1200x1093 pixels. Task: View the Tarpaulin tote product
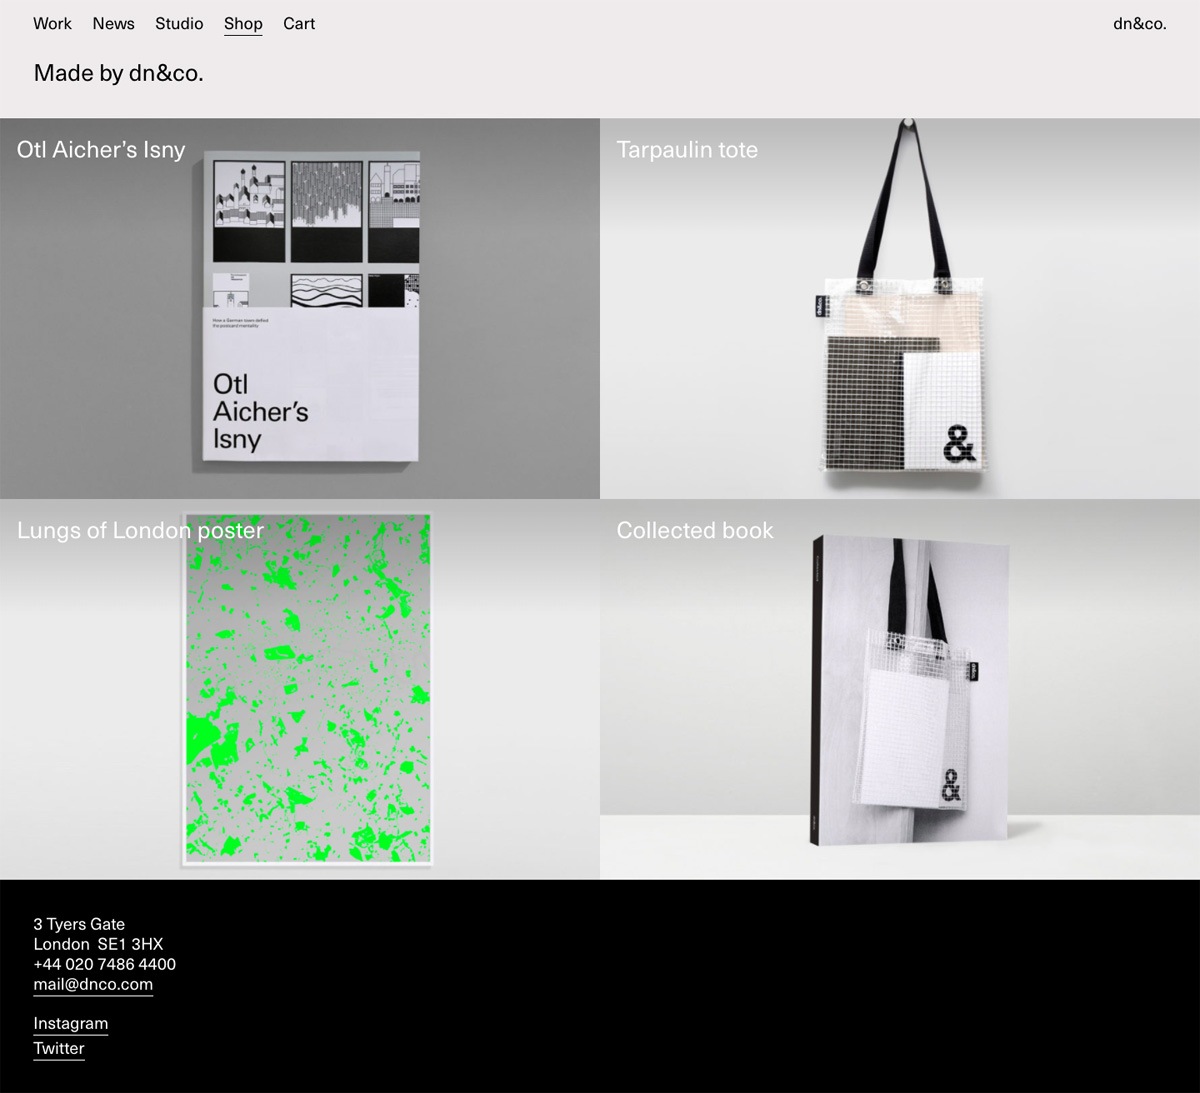(x=687, y=149)
